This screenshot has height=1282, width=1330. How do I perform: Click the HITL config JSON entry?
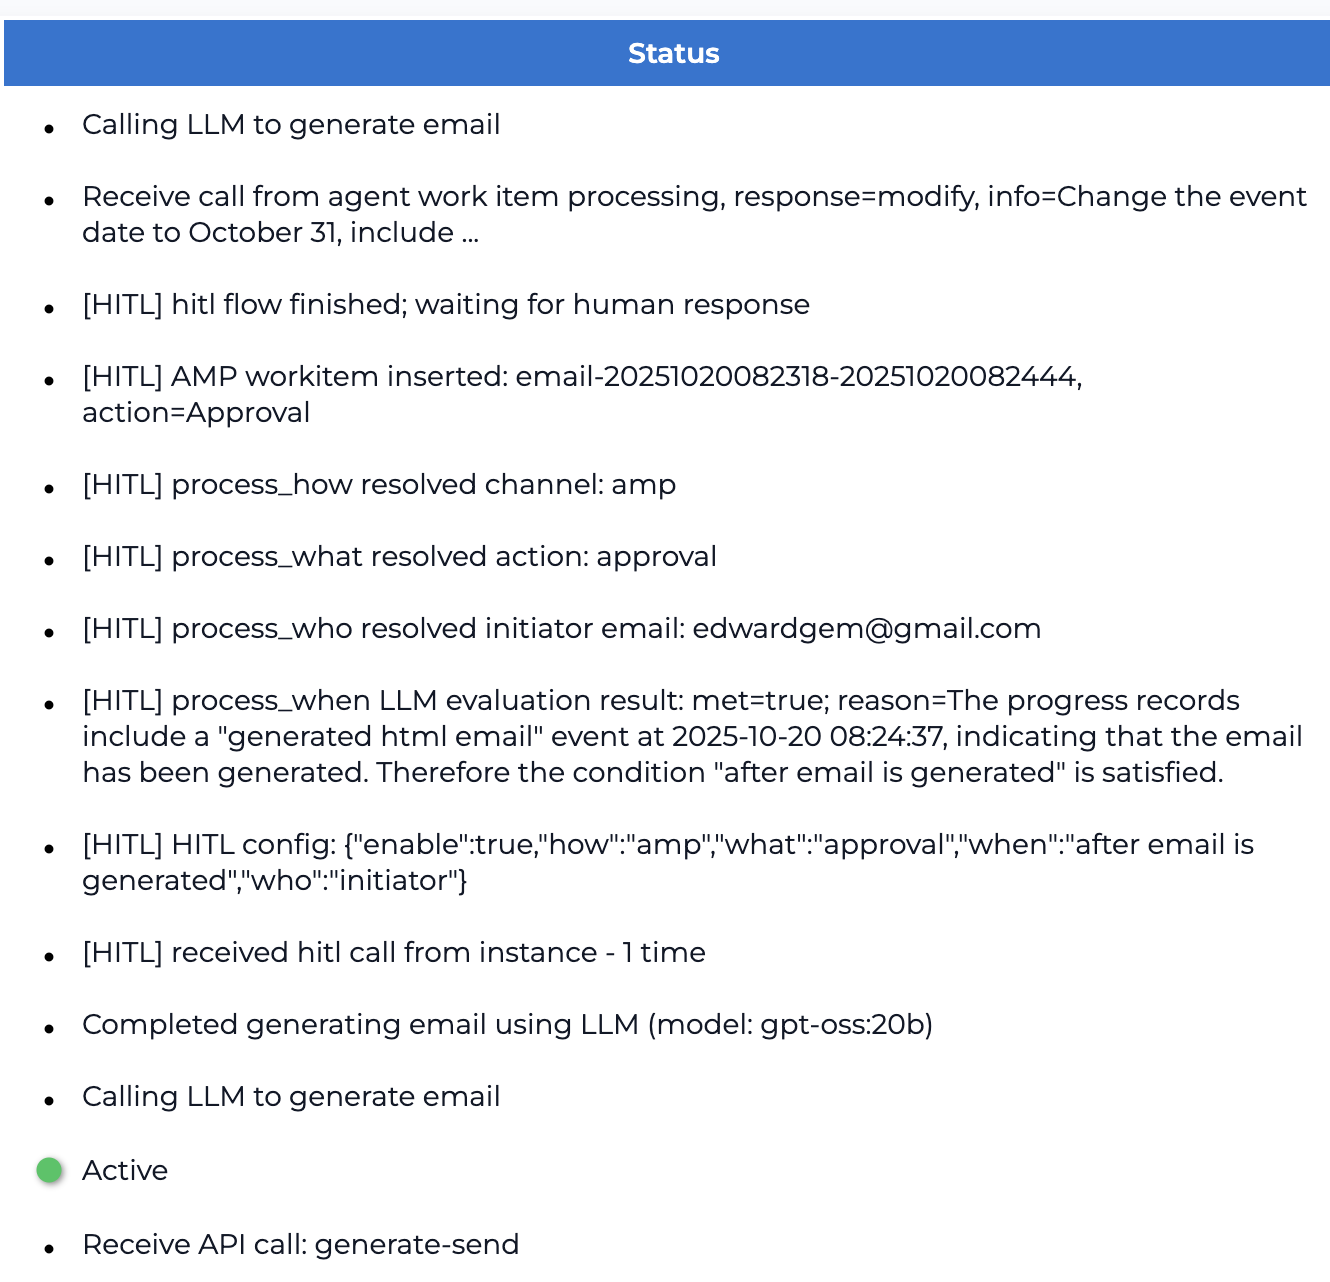point(667,862)
